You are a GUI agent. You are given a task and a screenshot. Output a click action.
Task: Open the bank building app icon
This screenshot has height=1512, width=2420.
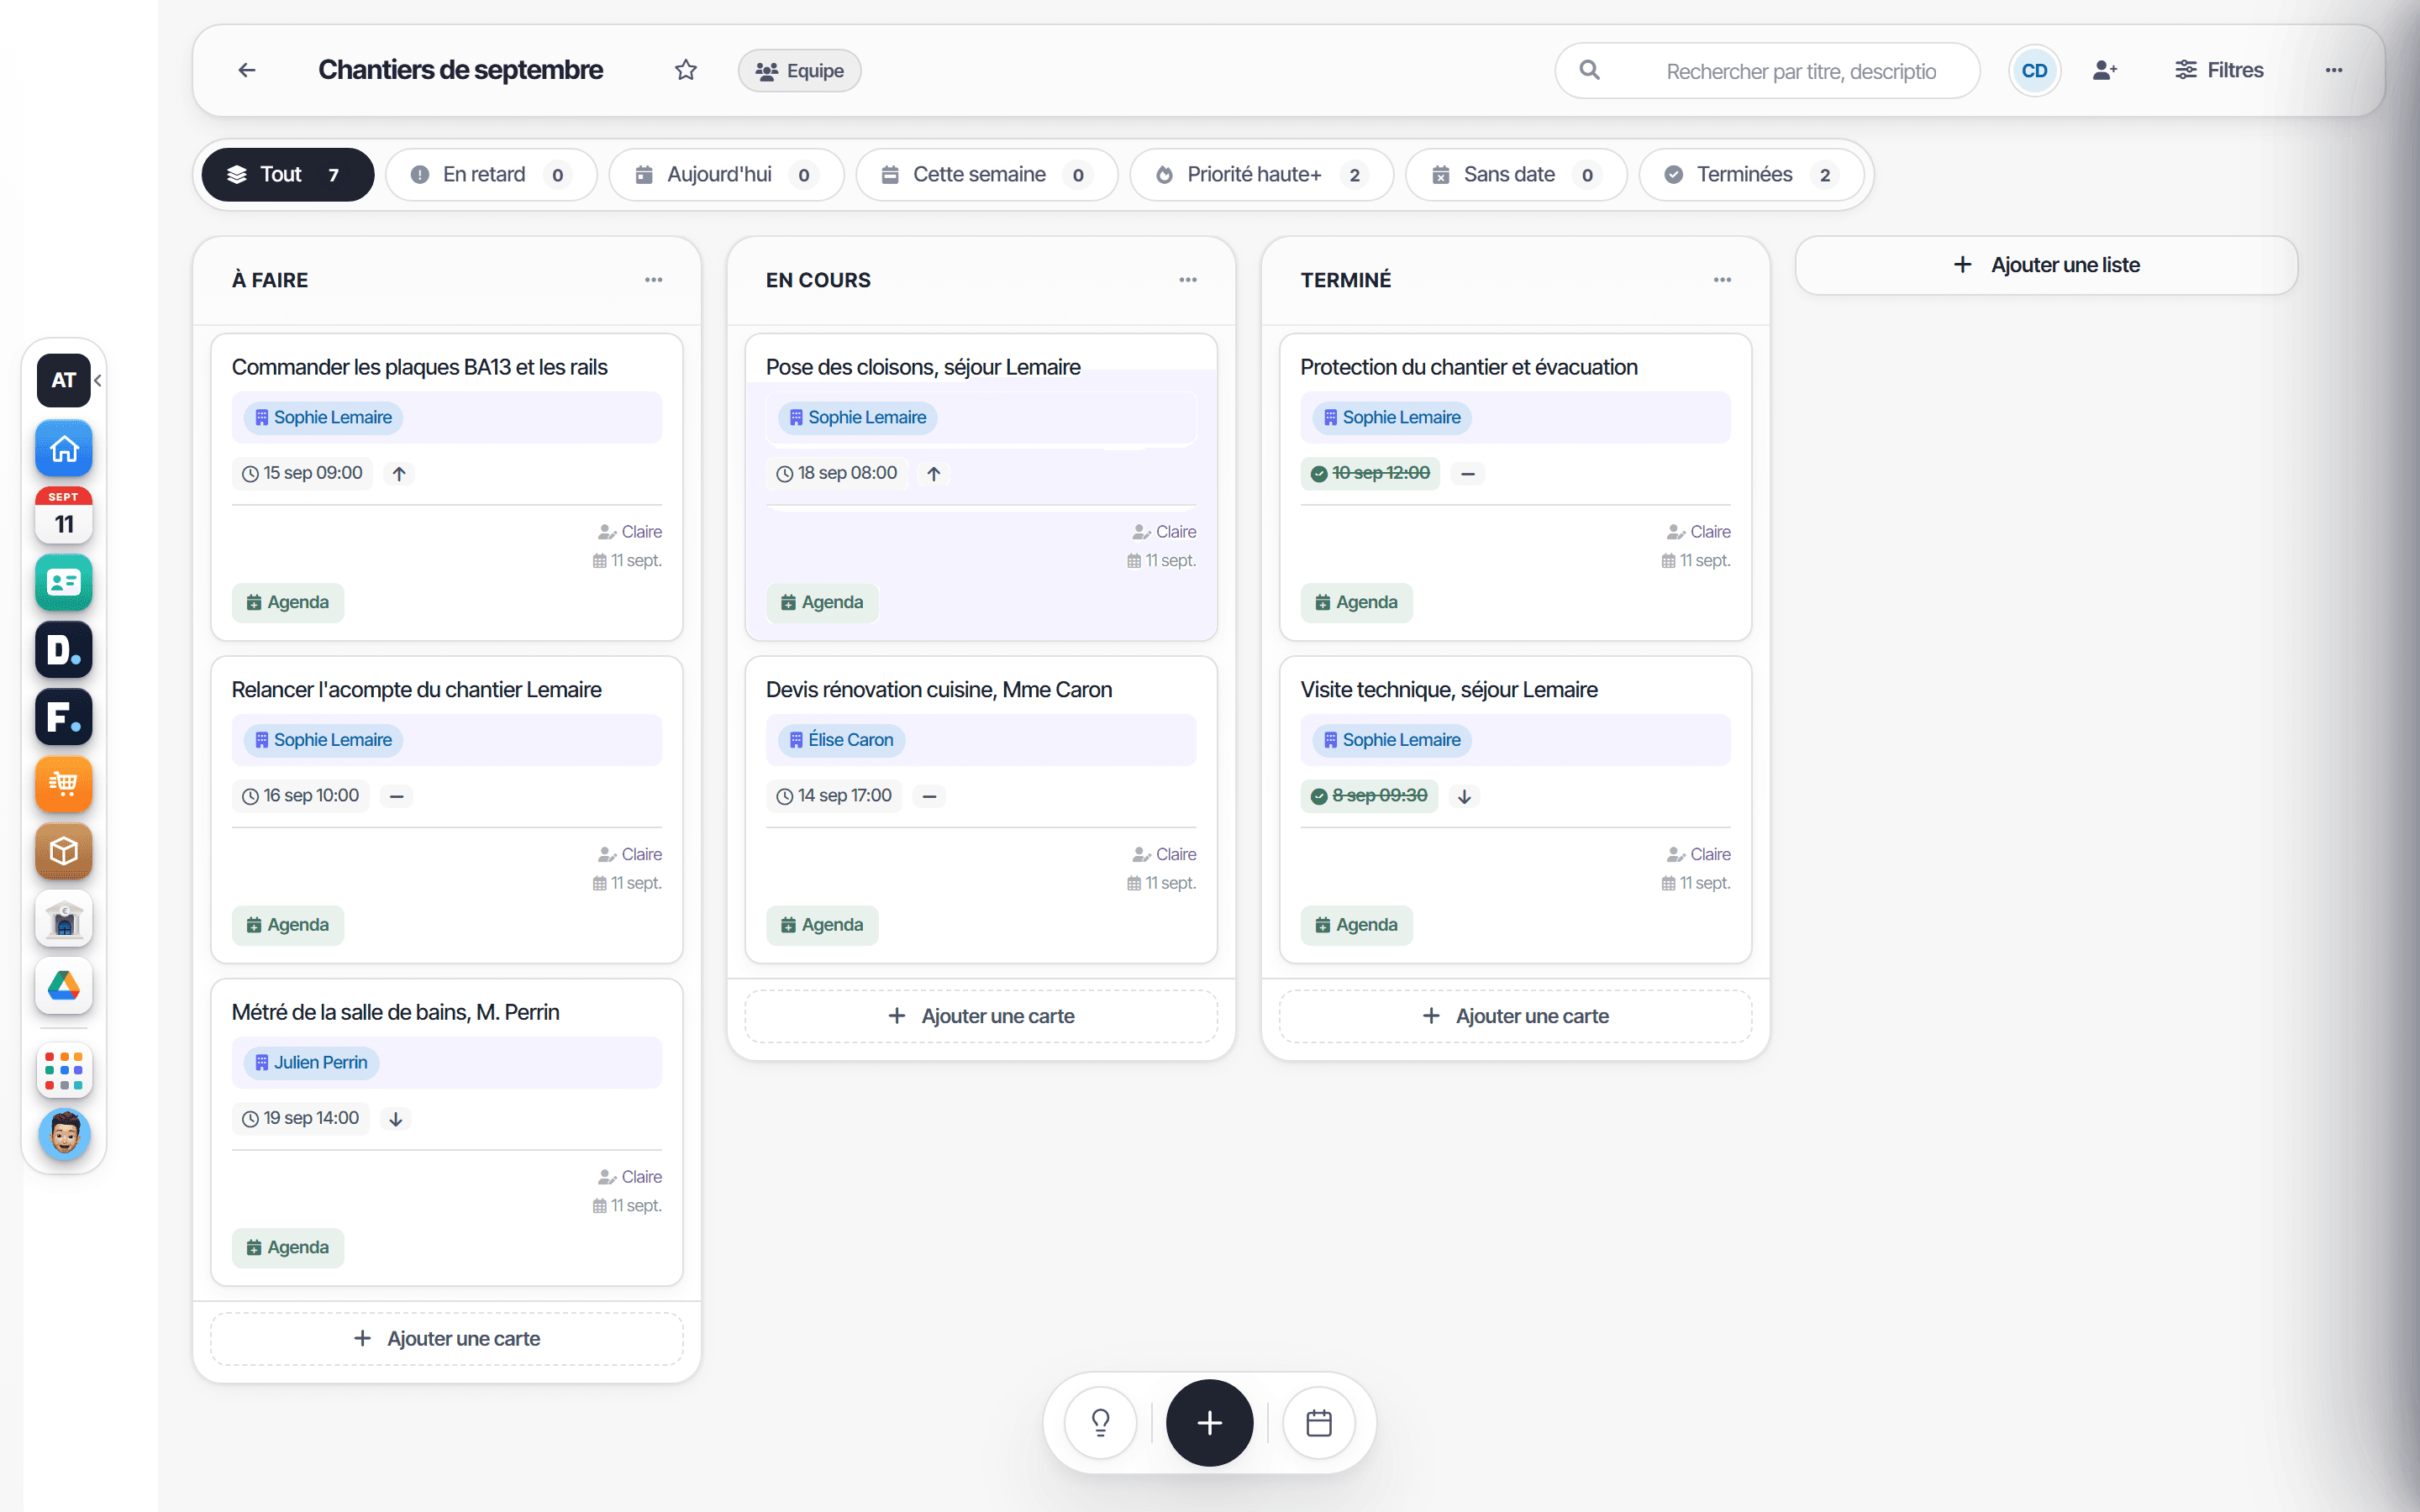(x=64, y=918)
